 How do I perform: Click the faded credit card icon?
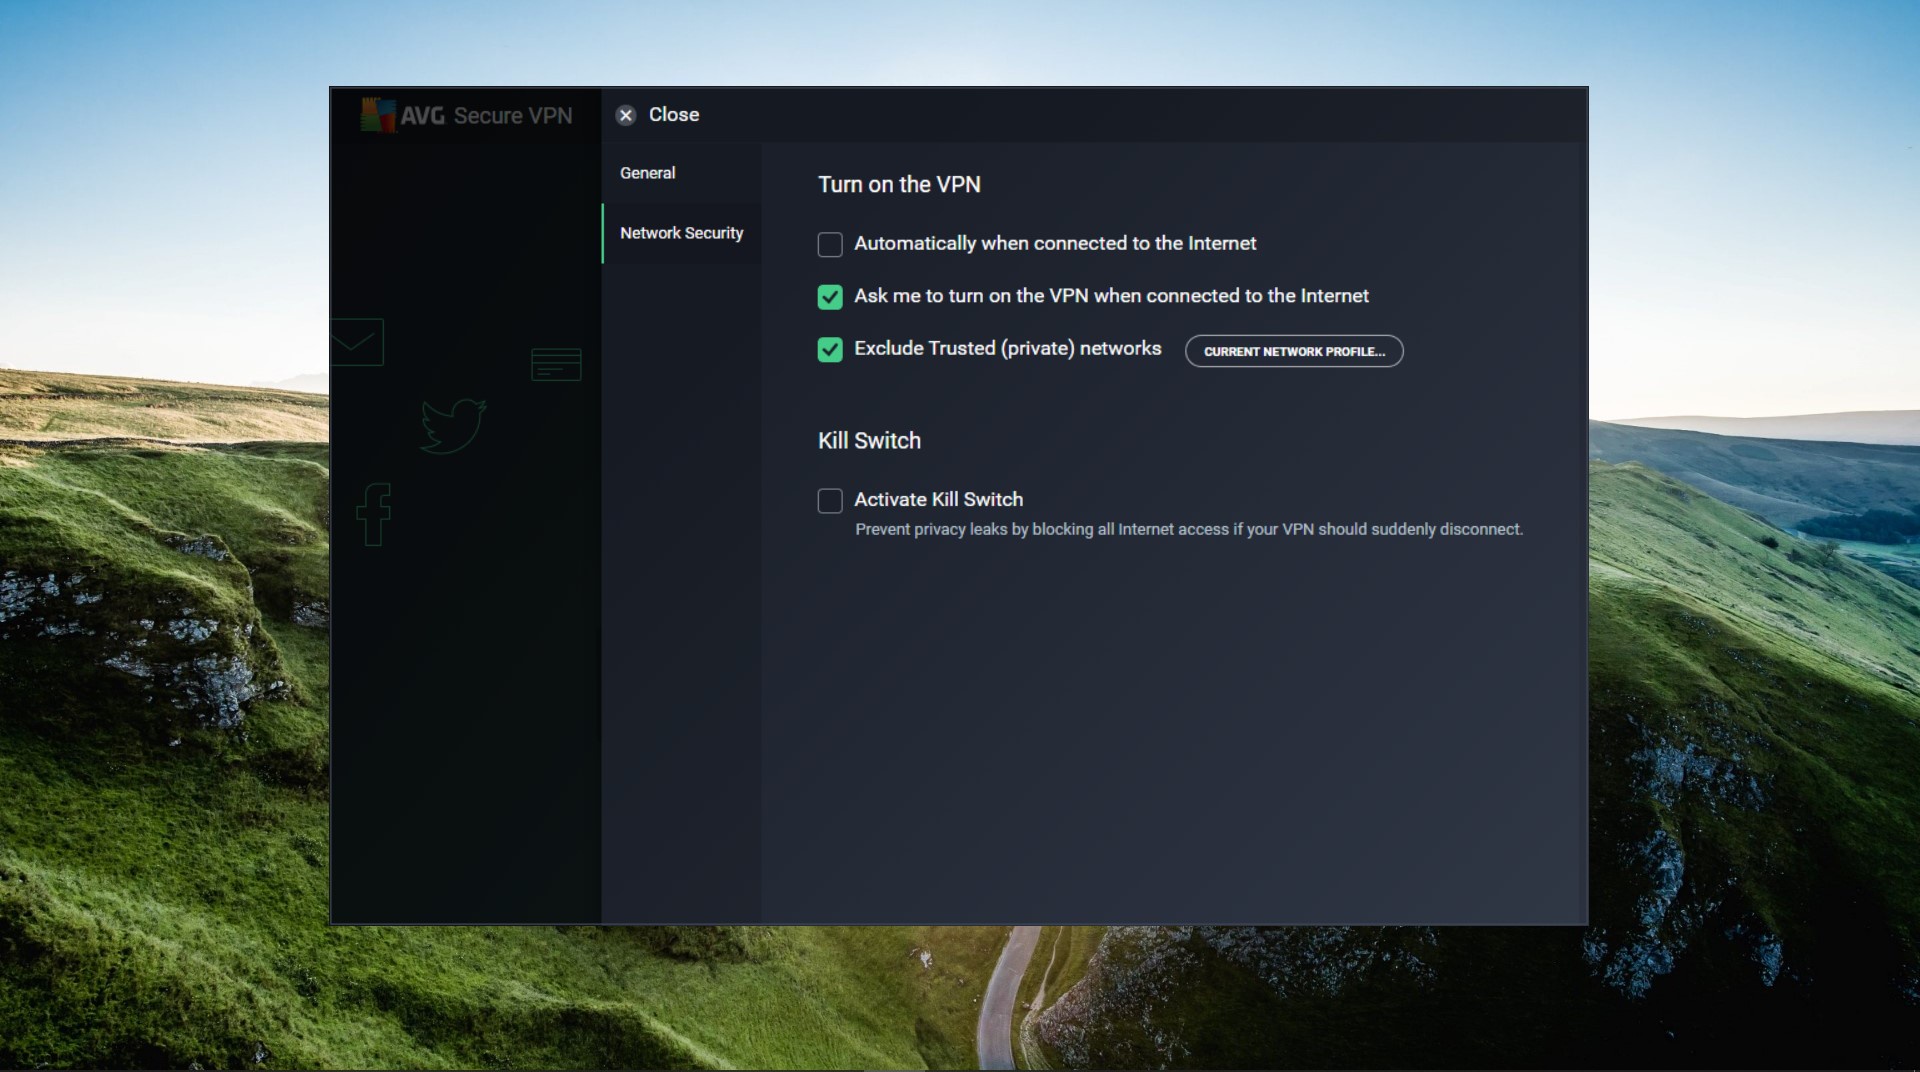[x=556, y=364]
